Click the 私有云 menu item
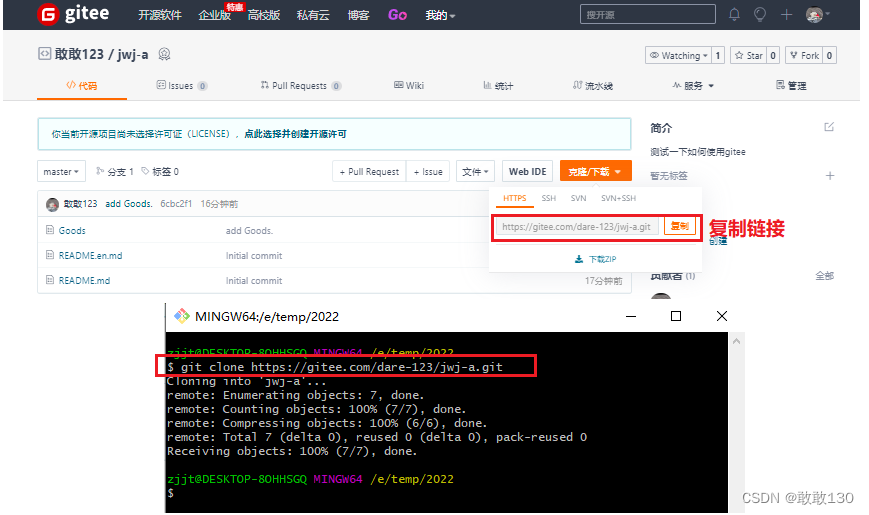The height and width of the screenshot is (515, 869). click(313, 15)
